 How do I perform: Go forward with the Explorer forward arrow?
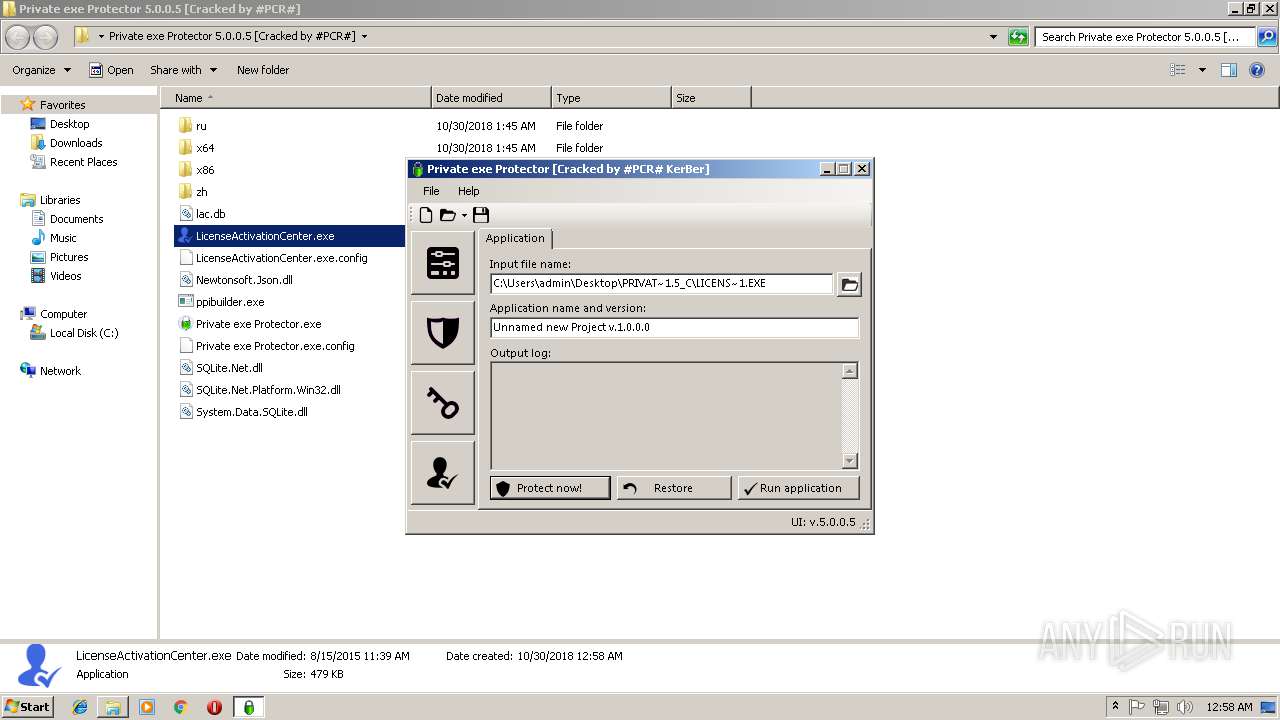[x=45, y=37]
